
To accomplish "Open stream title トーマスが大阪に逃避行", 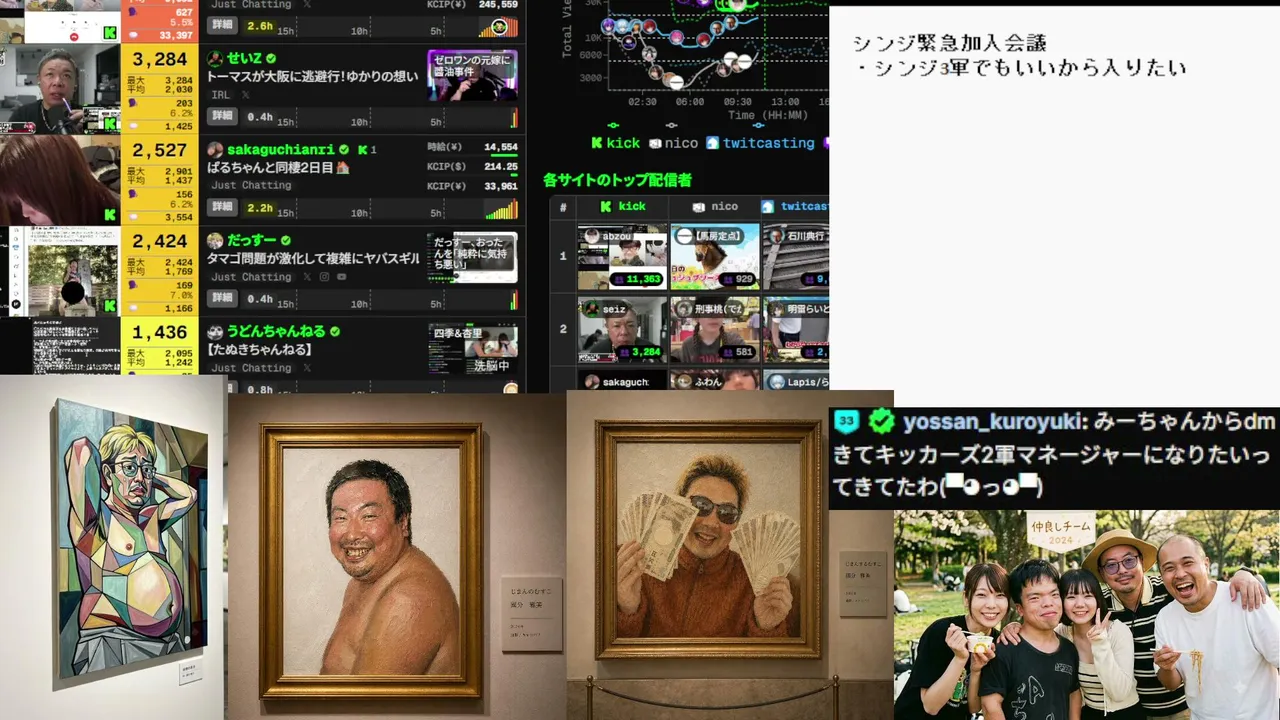I will coord(313,76).
